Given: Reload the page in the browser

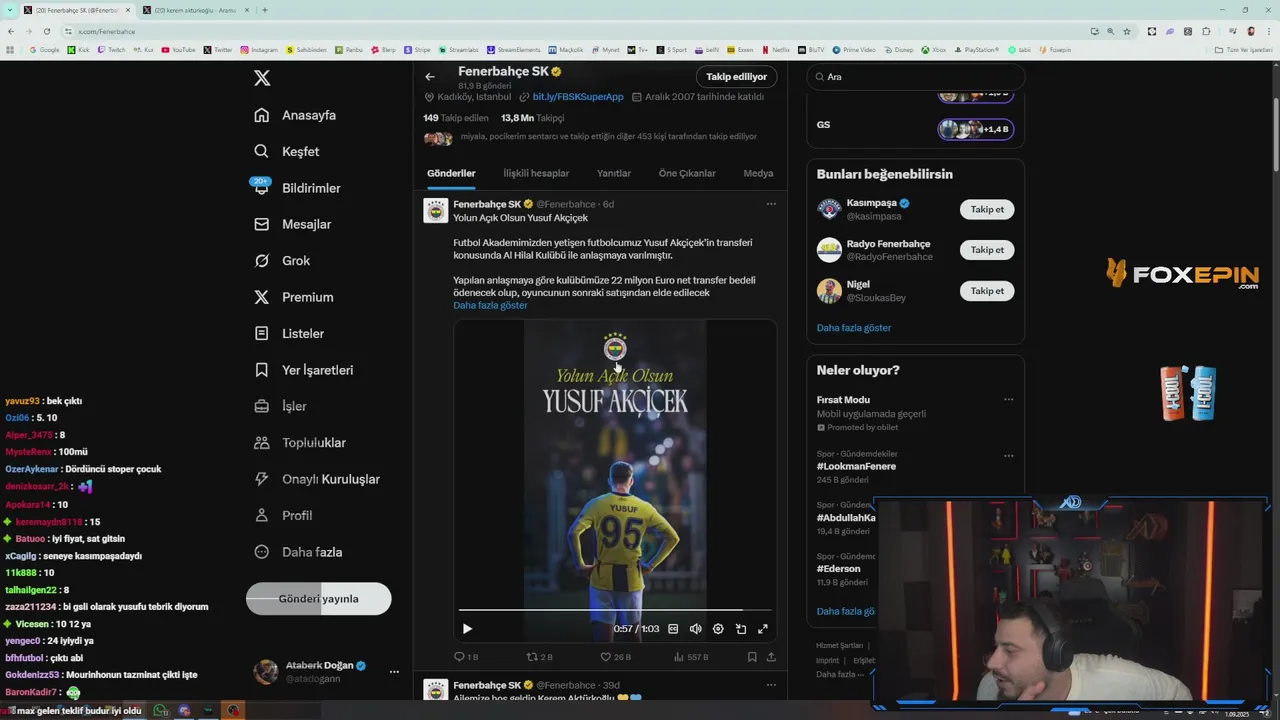Looking at the screenshot, I should (46, 31).
